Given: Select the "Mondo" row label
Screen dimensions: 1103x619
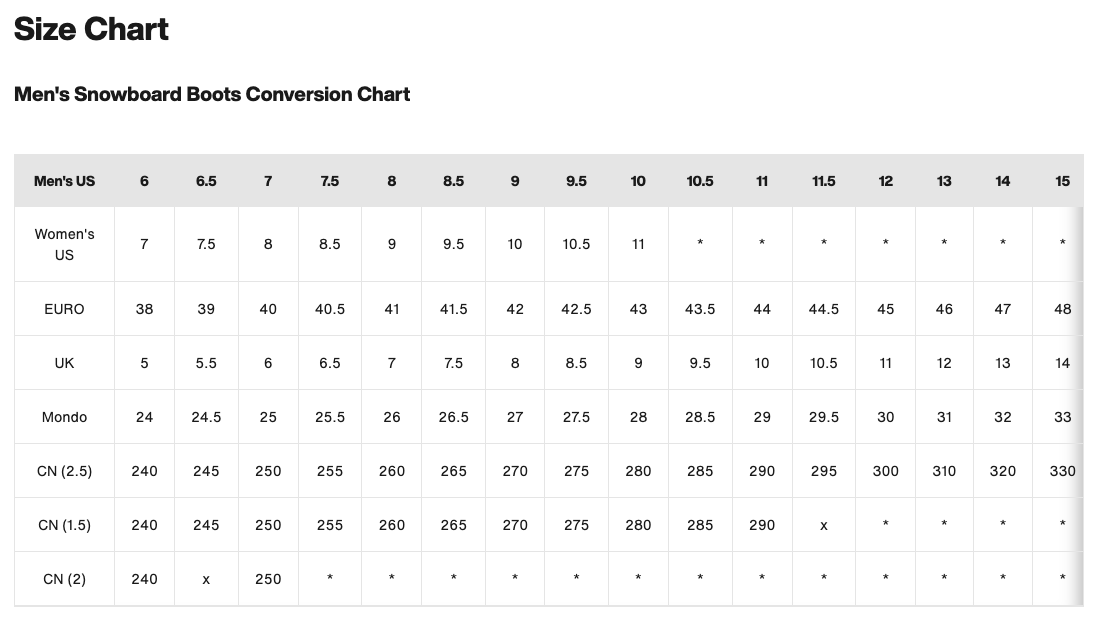Looking at the screenshot, I should (x=64, y=417).
